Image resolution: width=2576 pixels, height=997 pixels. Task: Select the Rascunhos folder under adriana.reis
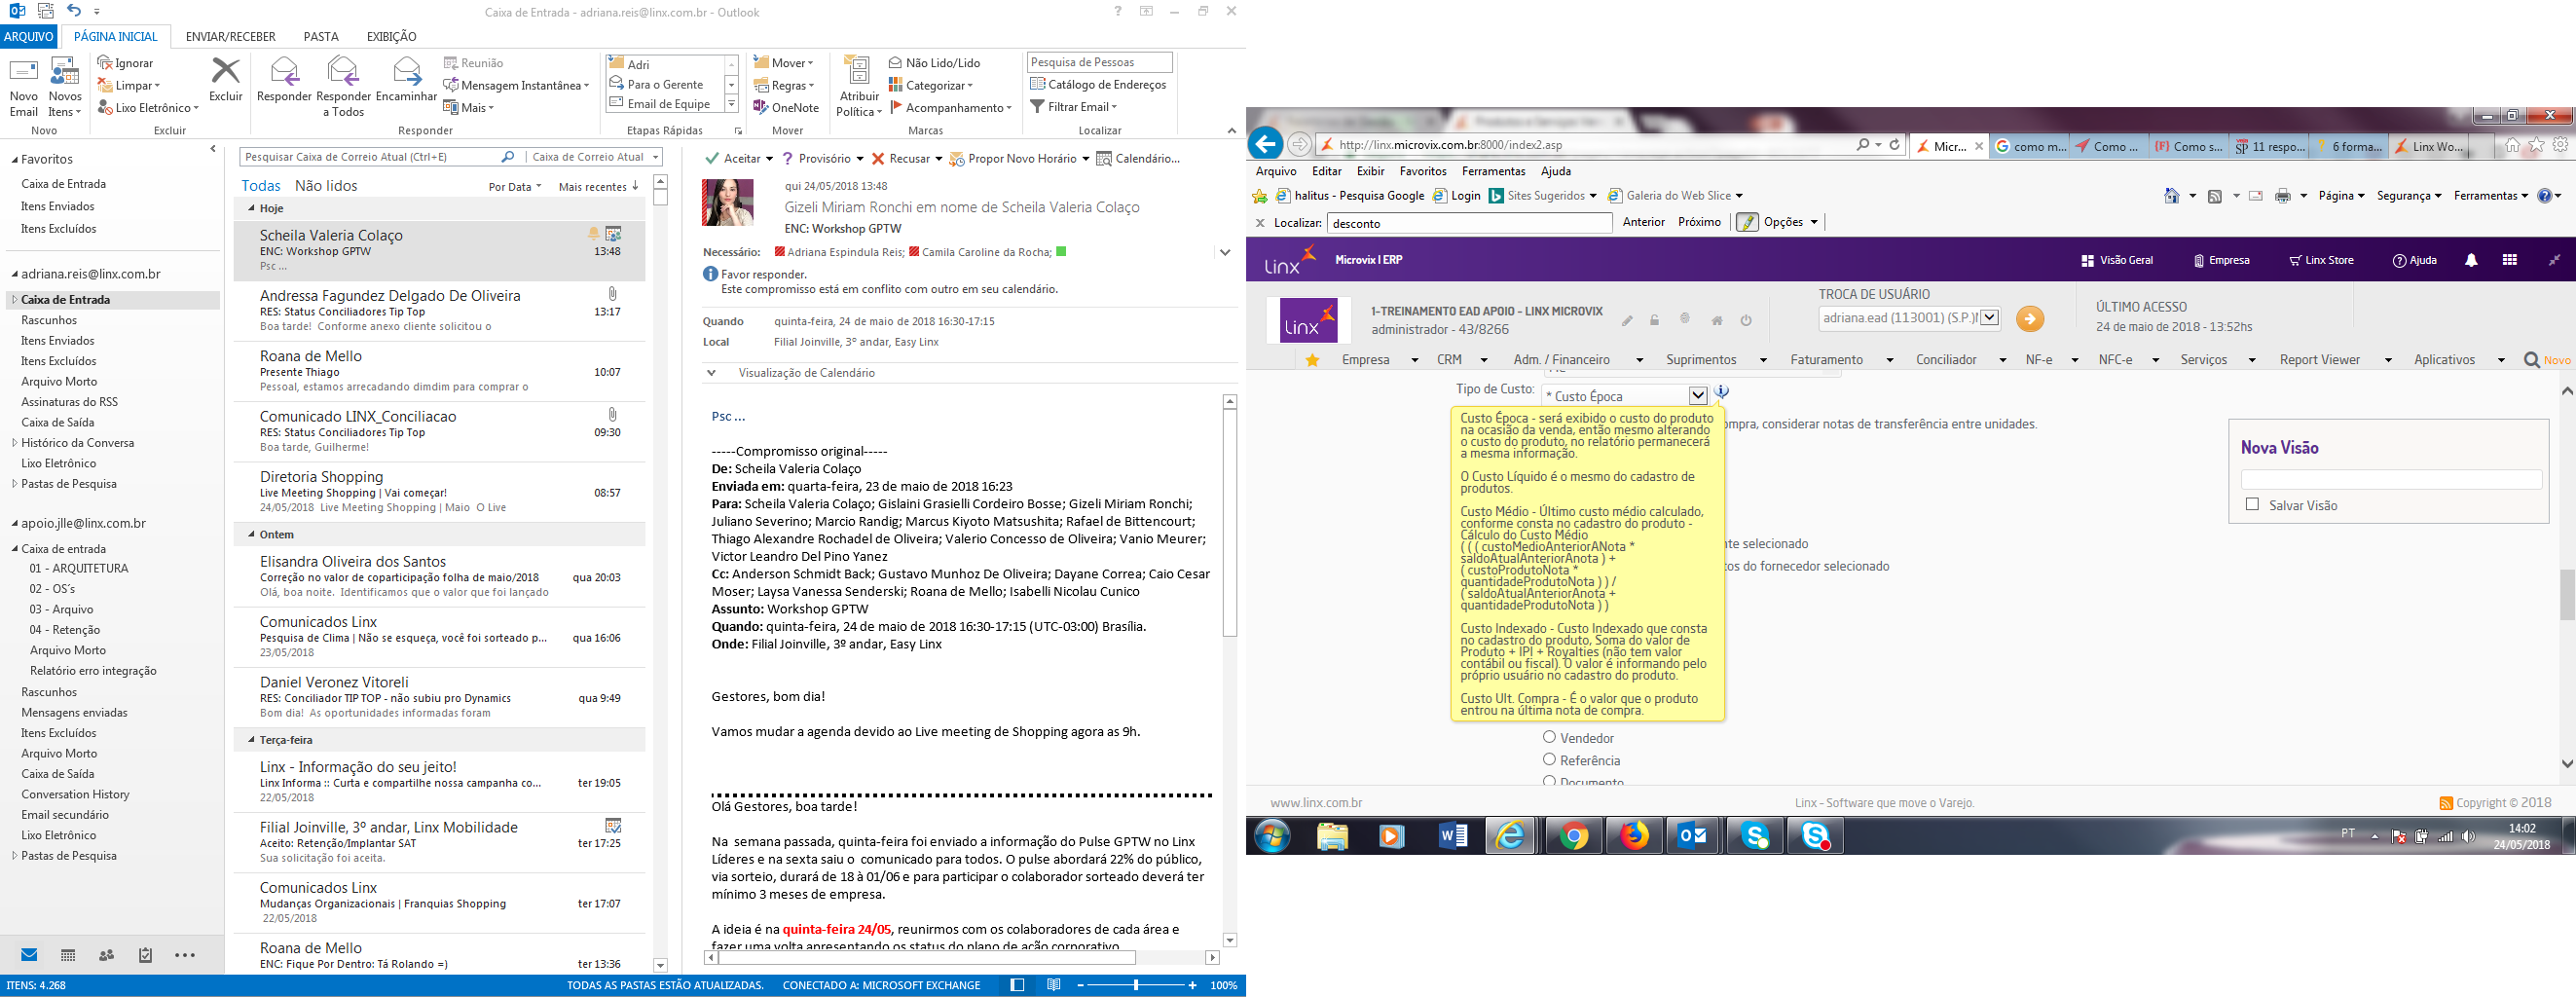(x=49, y=320)
